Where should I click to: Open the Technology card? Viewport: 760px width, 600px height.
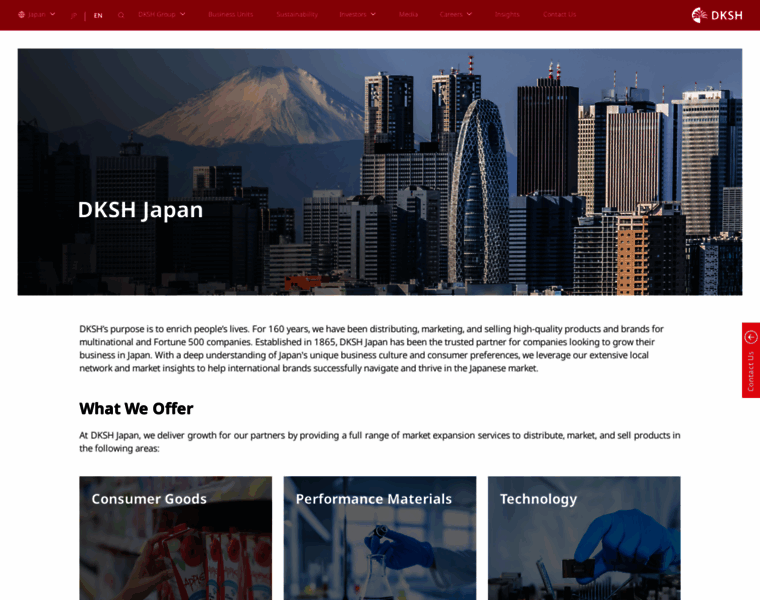(x=584, y=538)
